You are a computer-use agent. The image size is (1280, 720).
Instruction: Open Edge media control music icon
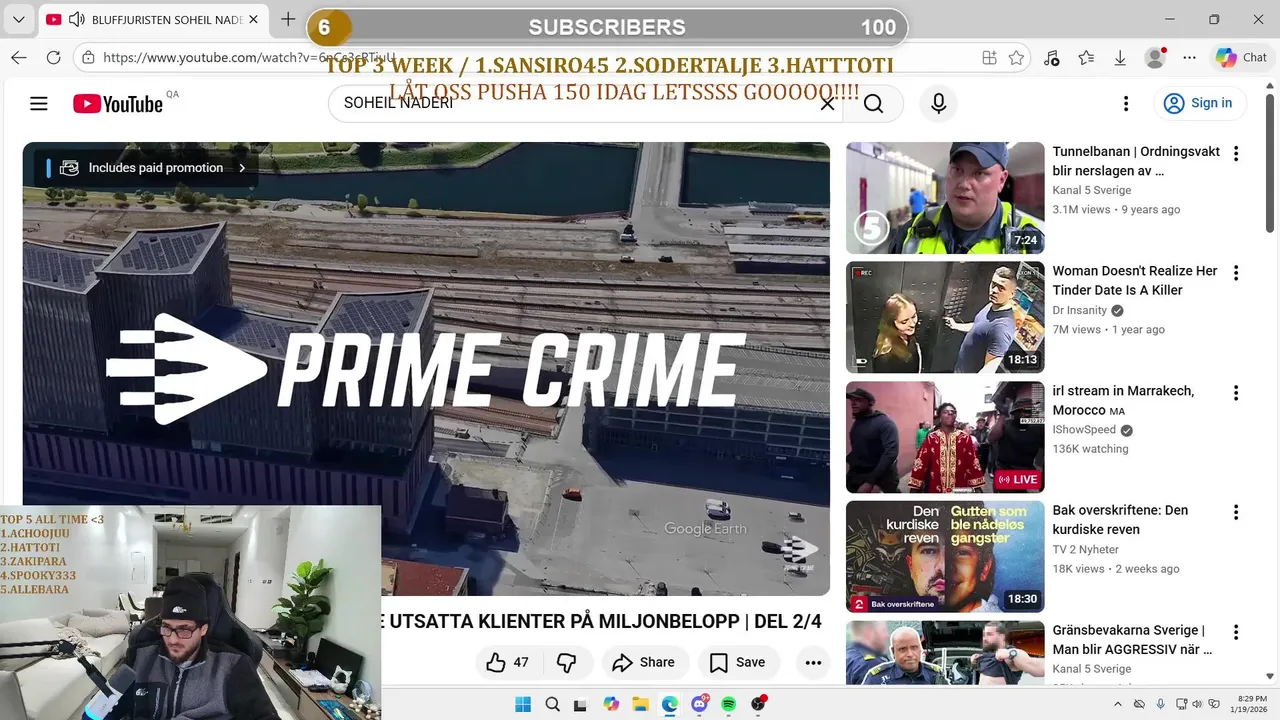(x=1051, y=58)
